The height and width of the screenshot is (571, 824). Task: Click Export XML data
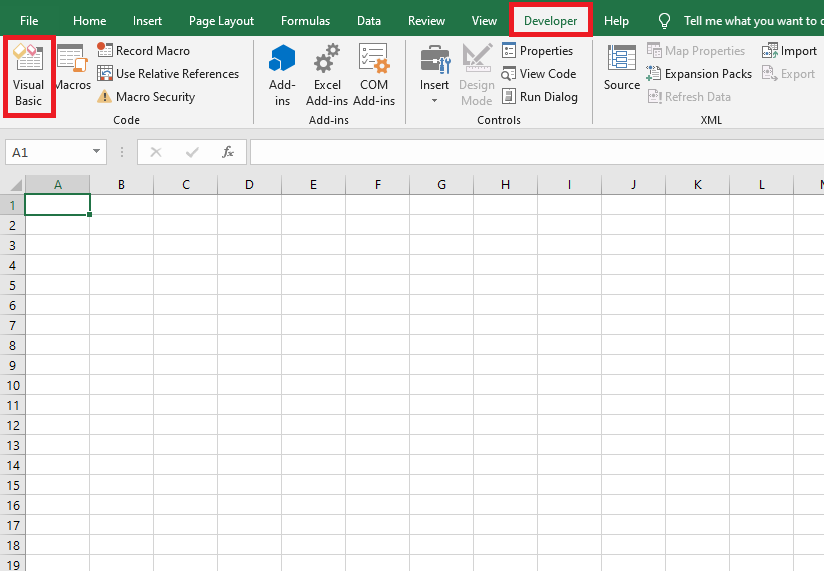[x=788, y=74]
